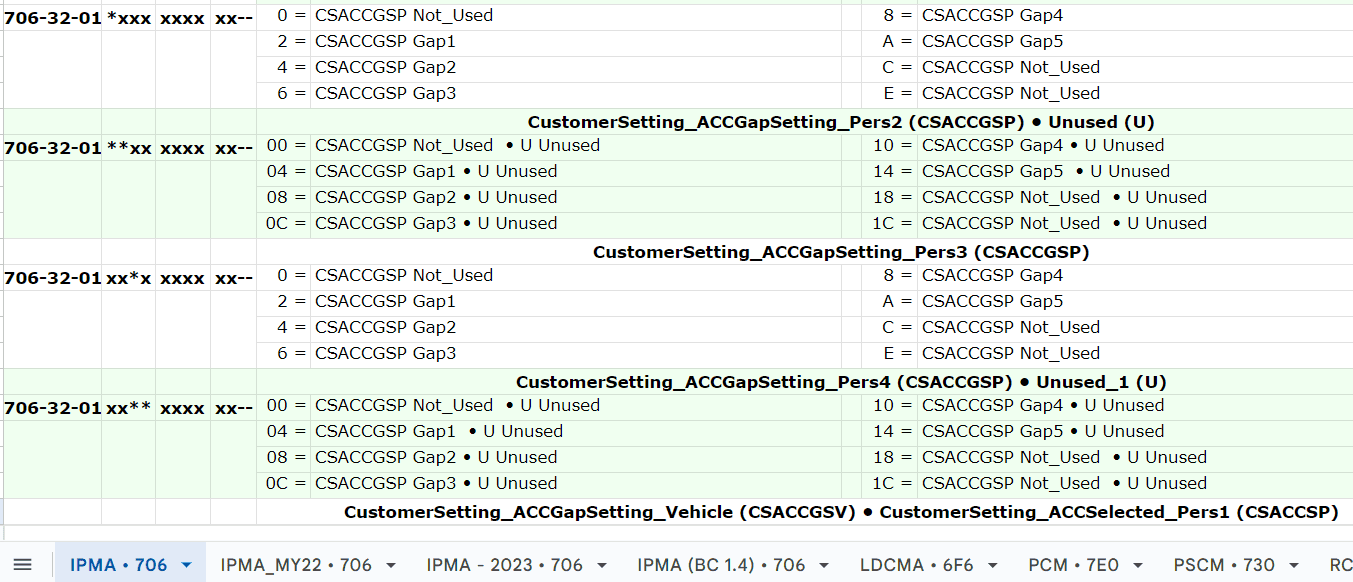
Task: Switch to the IPMA (BC 1.4) • 706 sheet
Action: tap(720, 565)
